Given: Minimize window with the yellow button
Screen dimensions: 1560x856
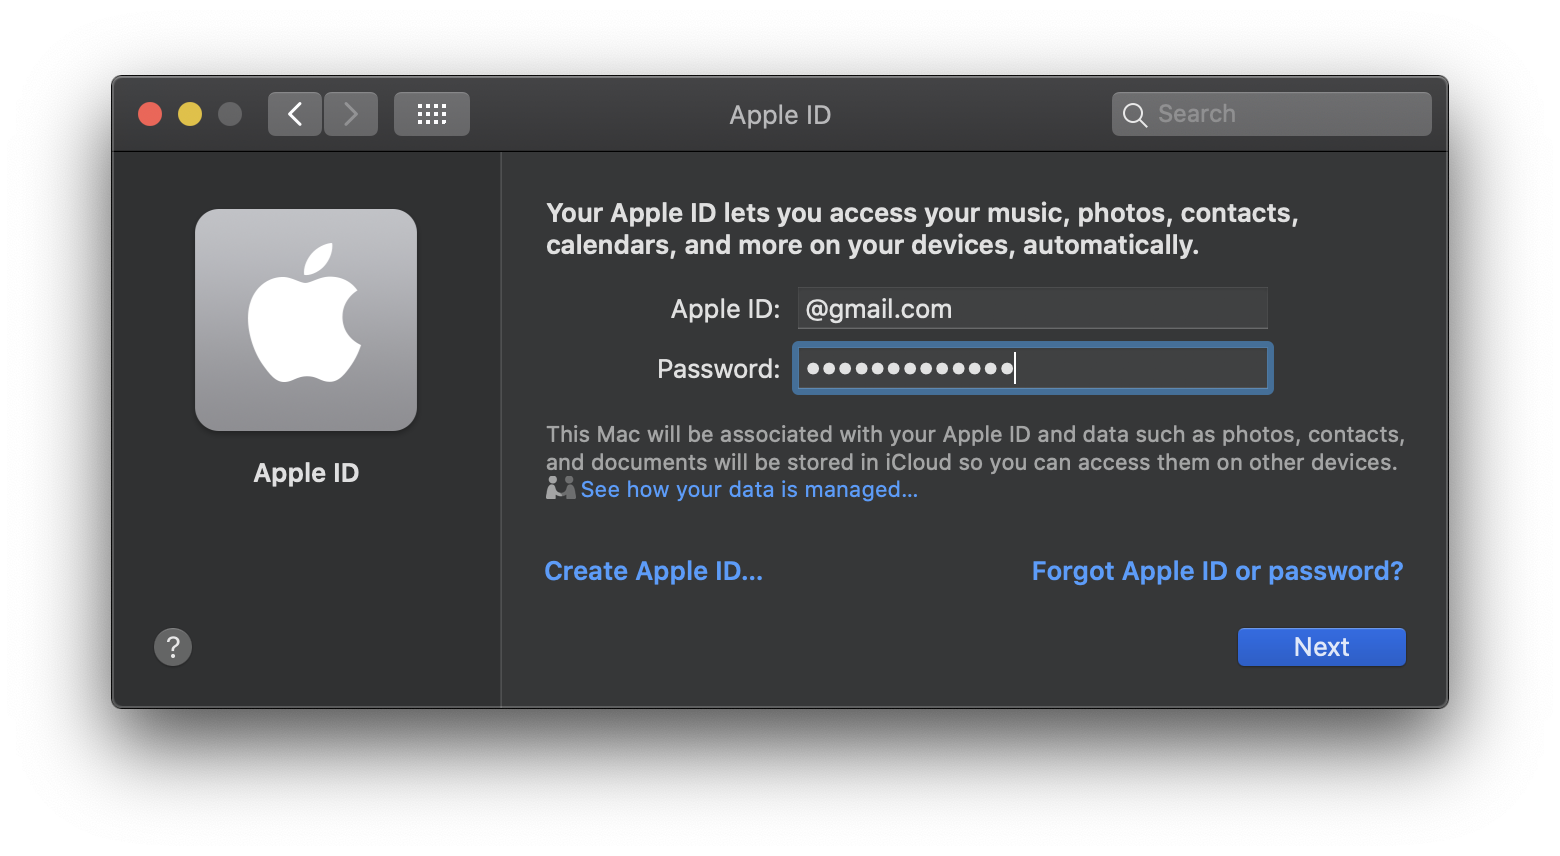Looking at the screenshot, I should (190, 114).
